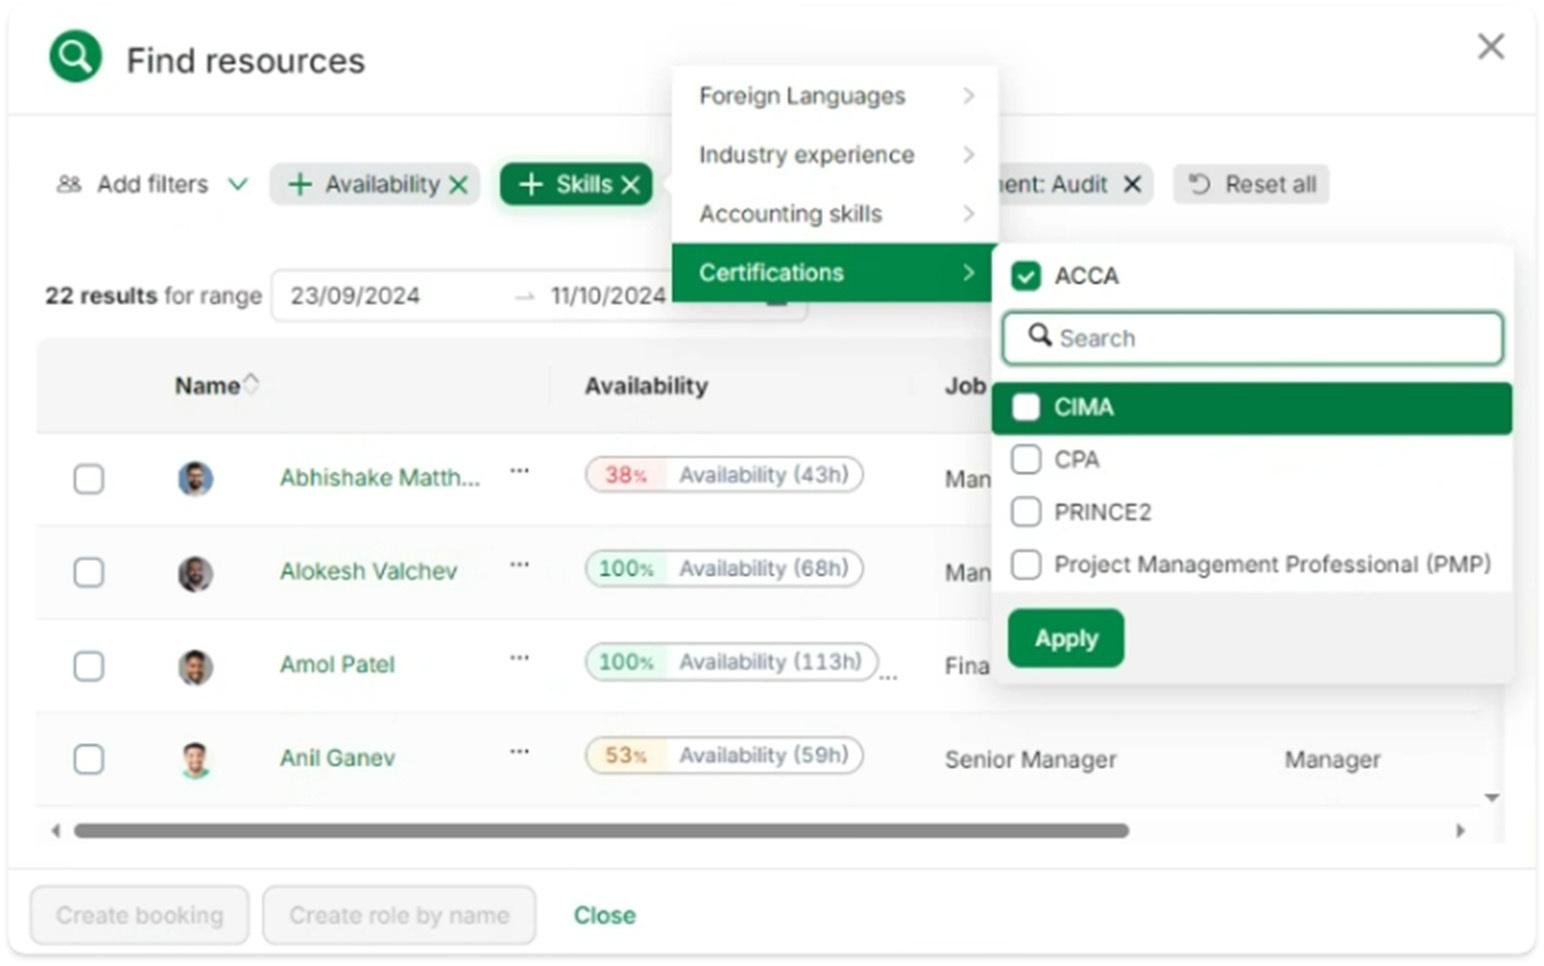Click Anil Ganev's 53% availability indicator
Screen dimensions: 1544x966
(625, 755)
